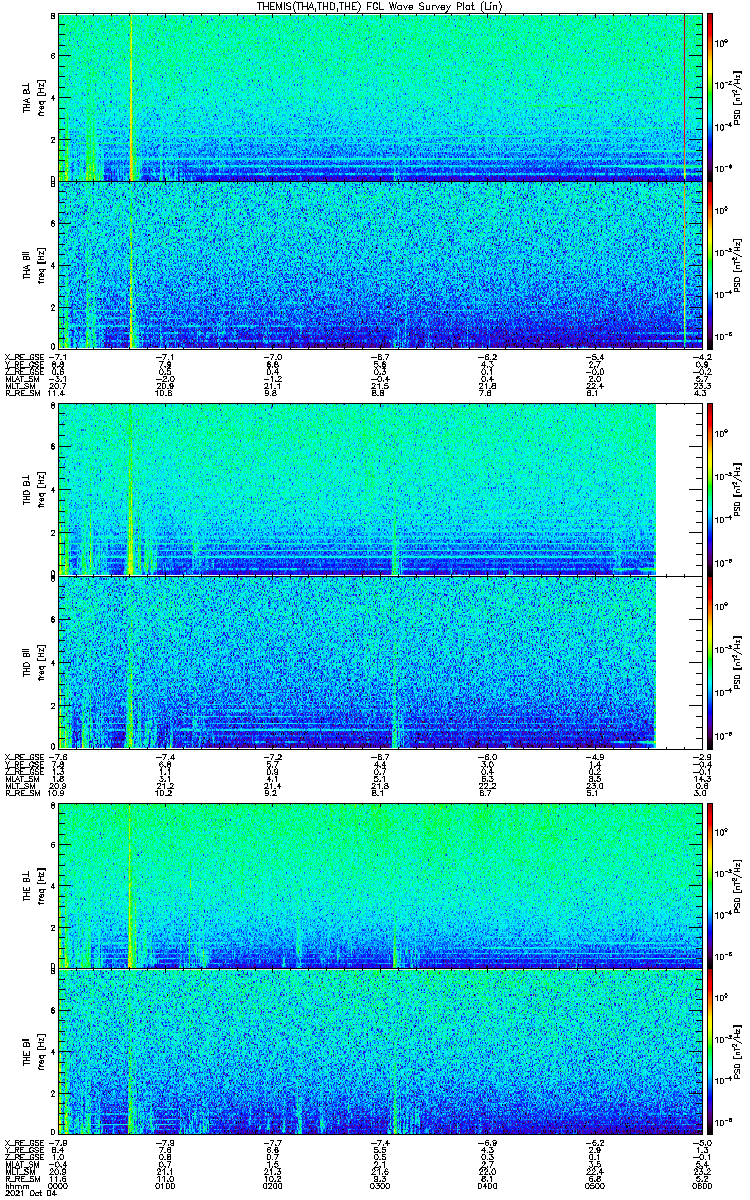Click the PSD color bar beside THE B-perpendicular
The image size is (750, 1200).
pyautogui.click(x=710, y=885)
